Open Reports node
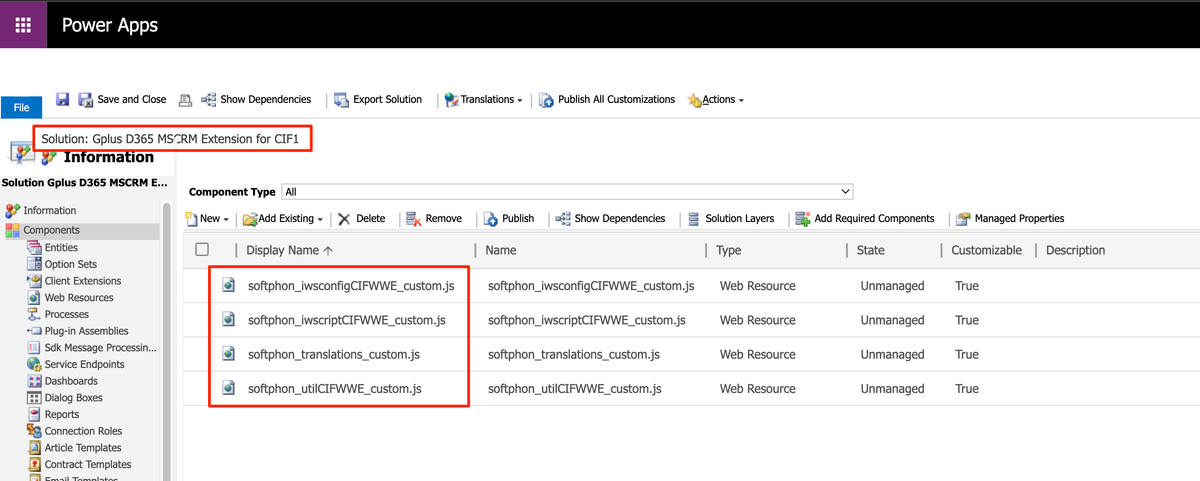The width and height of the screenshot is (1200, 481). pos(62,414)
